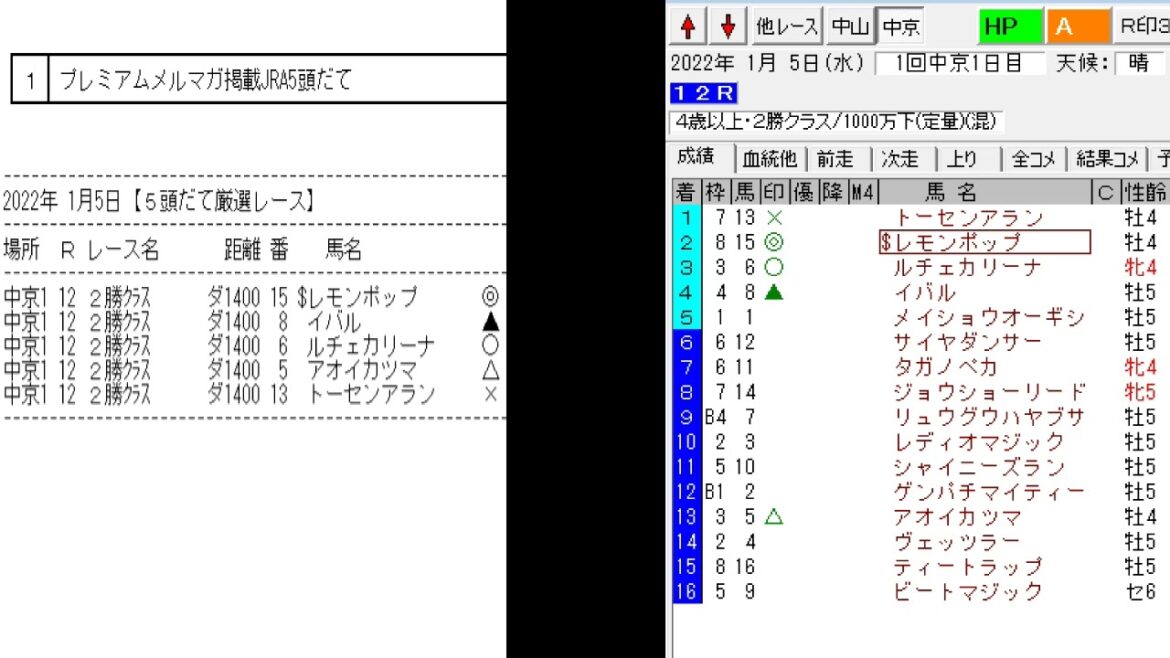
Task: Open the 他レース race selector
Action: coord(787,27)
